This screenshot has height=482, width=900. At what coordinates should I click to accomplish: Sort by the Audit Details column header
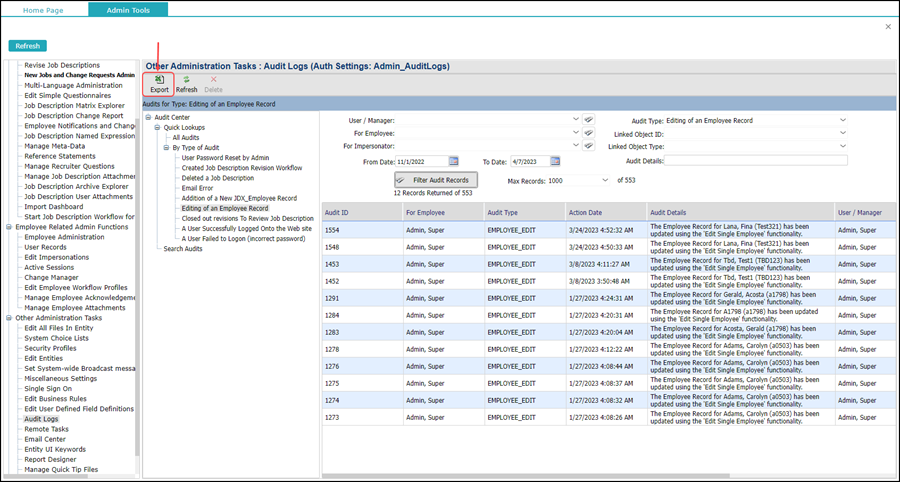point(741,212)
